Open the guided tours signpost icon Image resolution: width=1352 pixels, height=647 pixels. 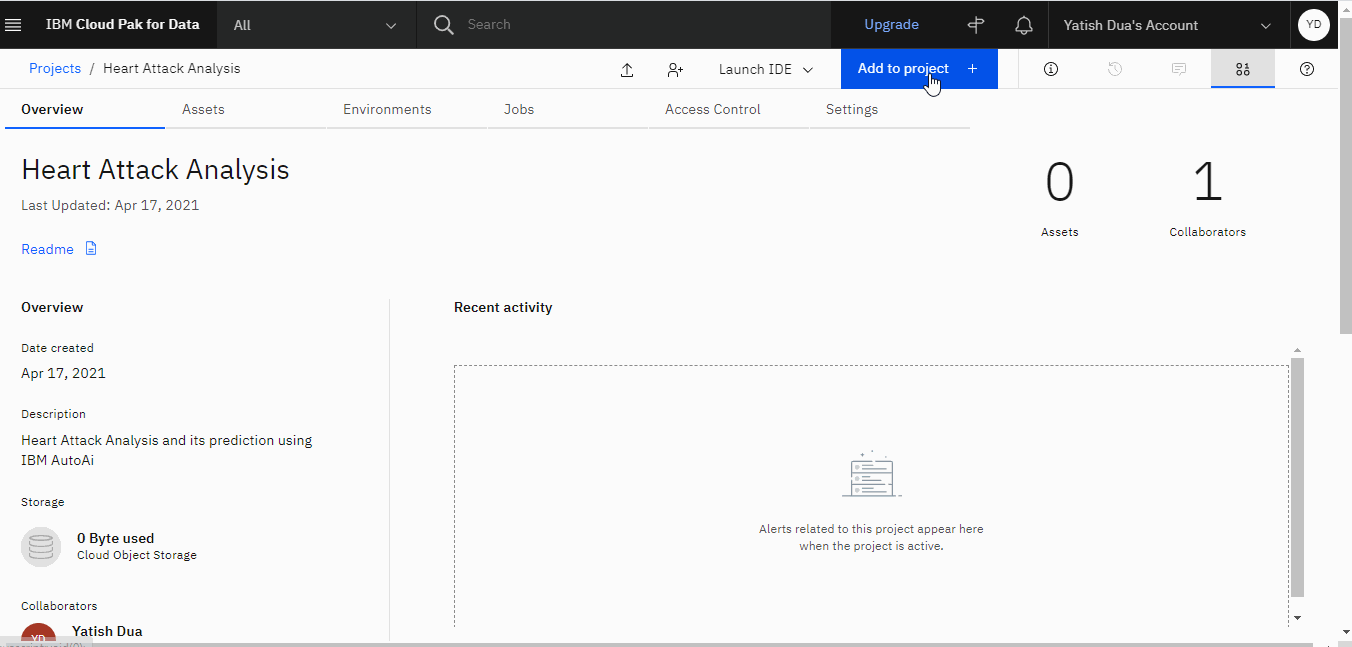pyautogui.click(x=976, y=25)
